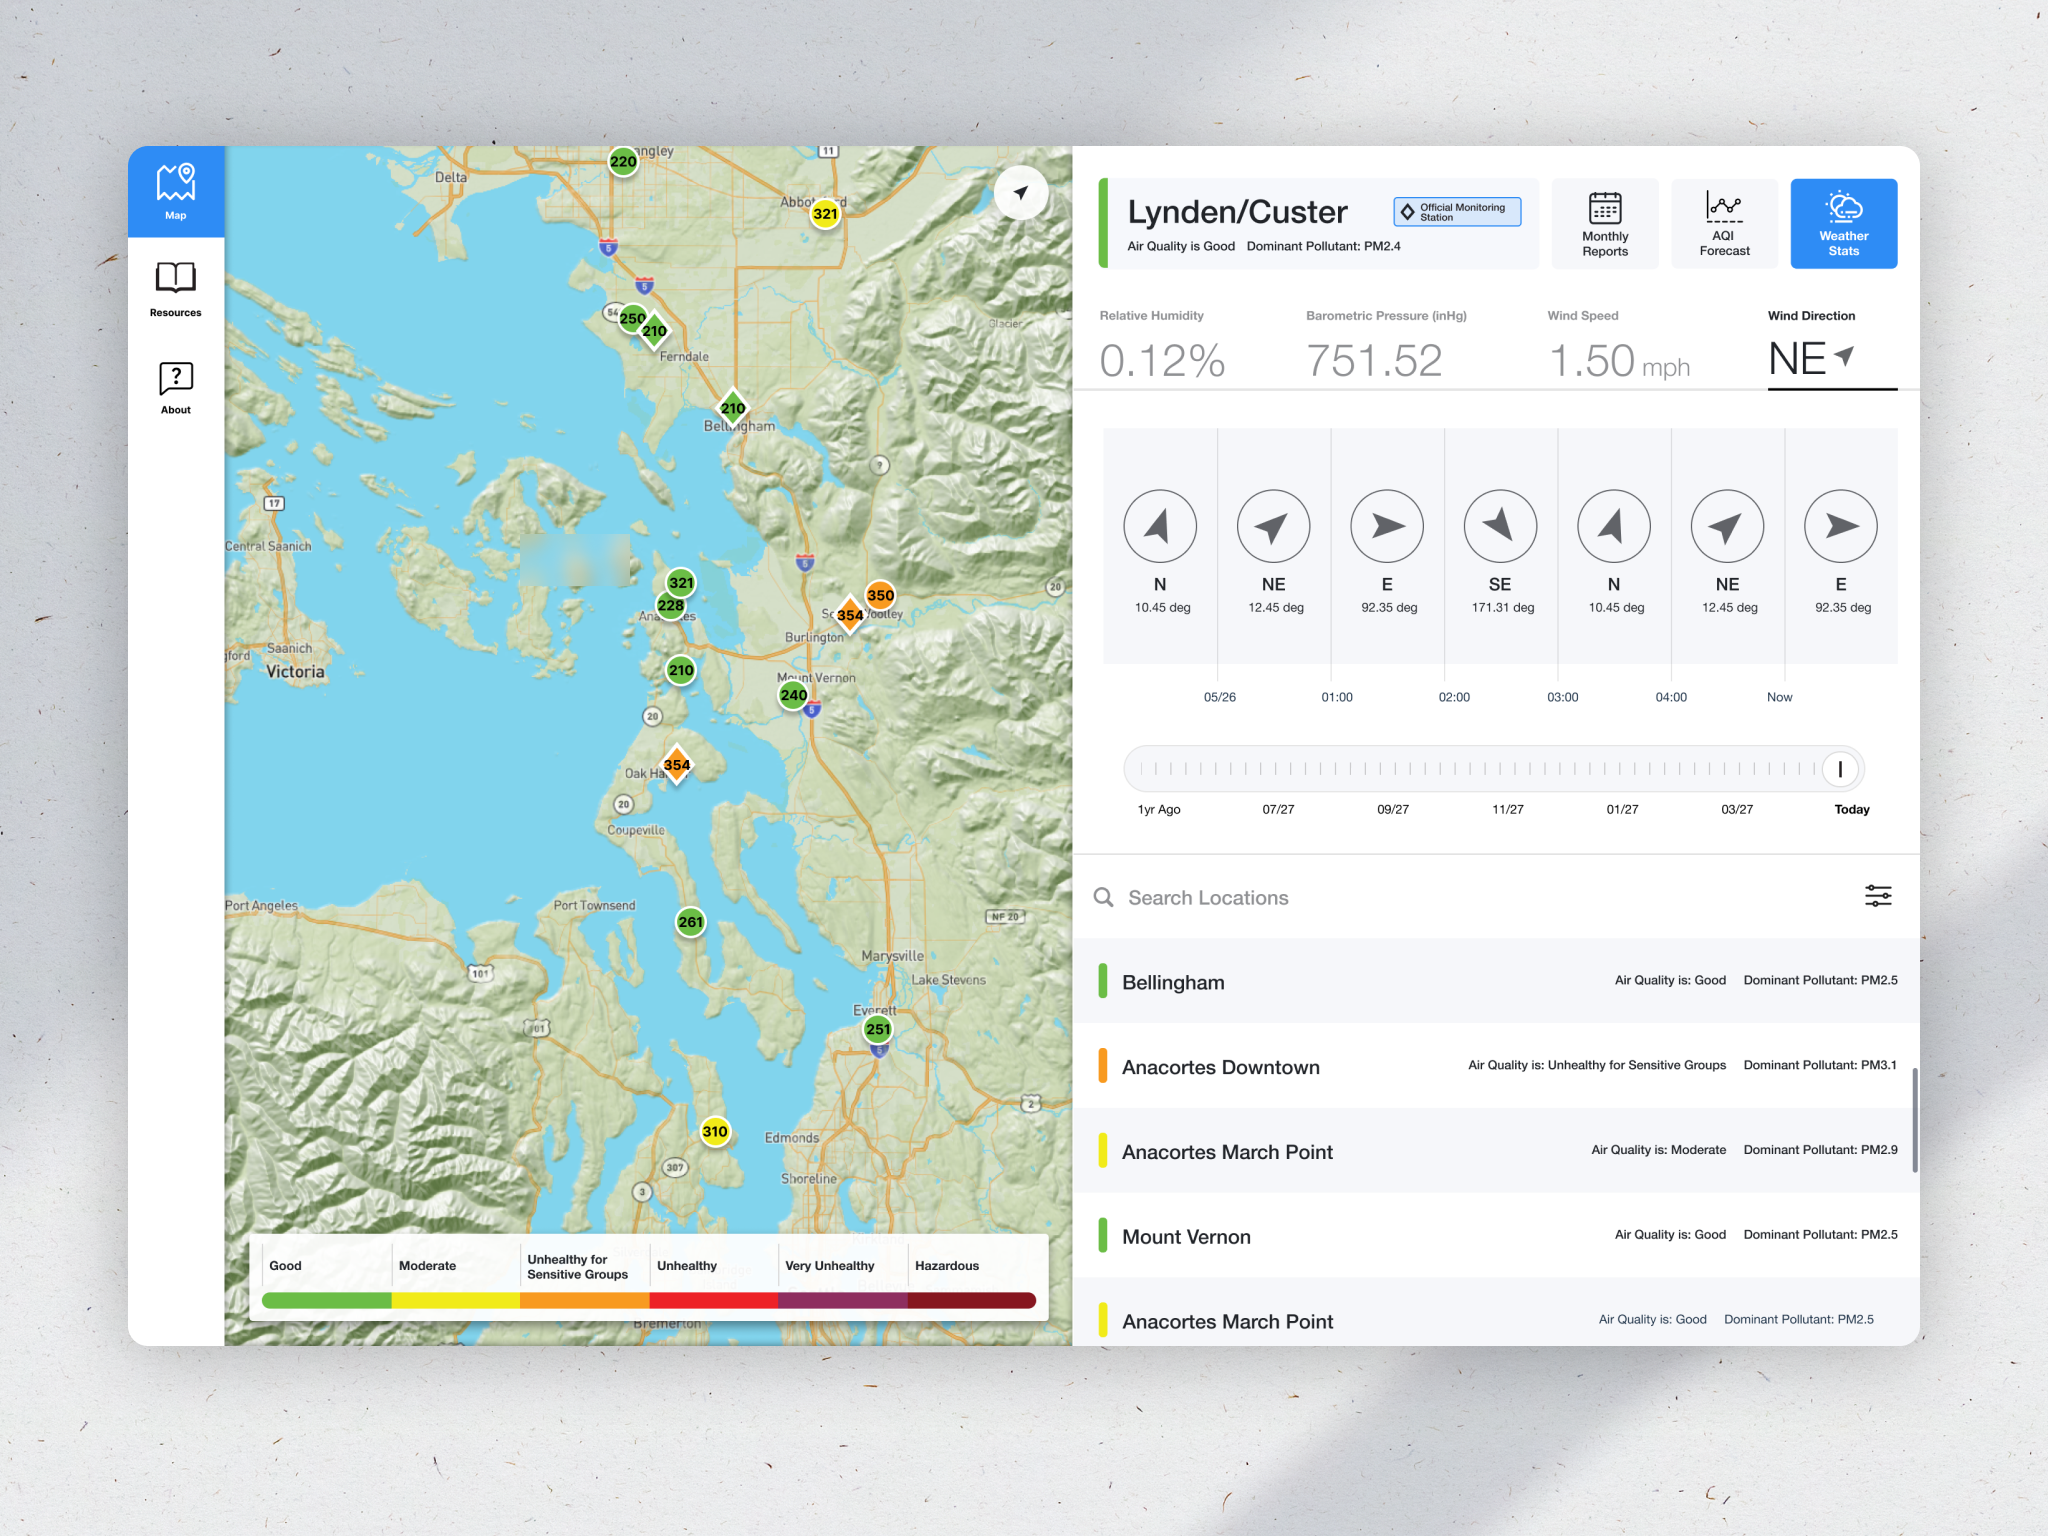Screen dimensions: 2048x1536
Task: Click the 03:00 hour label
Action: click(1563, 697)
